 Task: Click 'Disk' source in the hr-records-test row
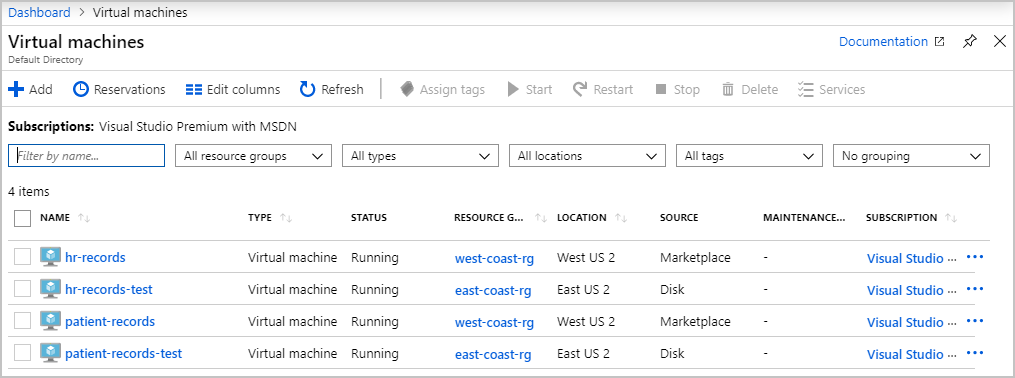[672, 289]
